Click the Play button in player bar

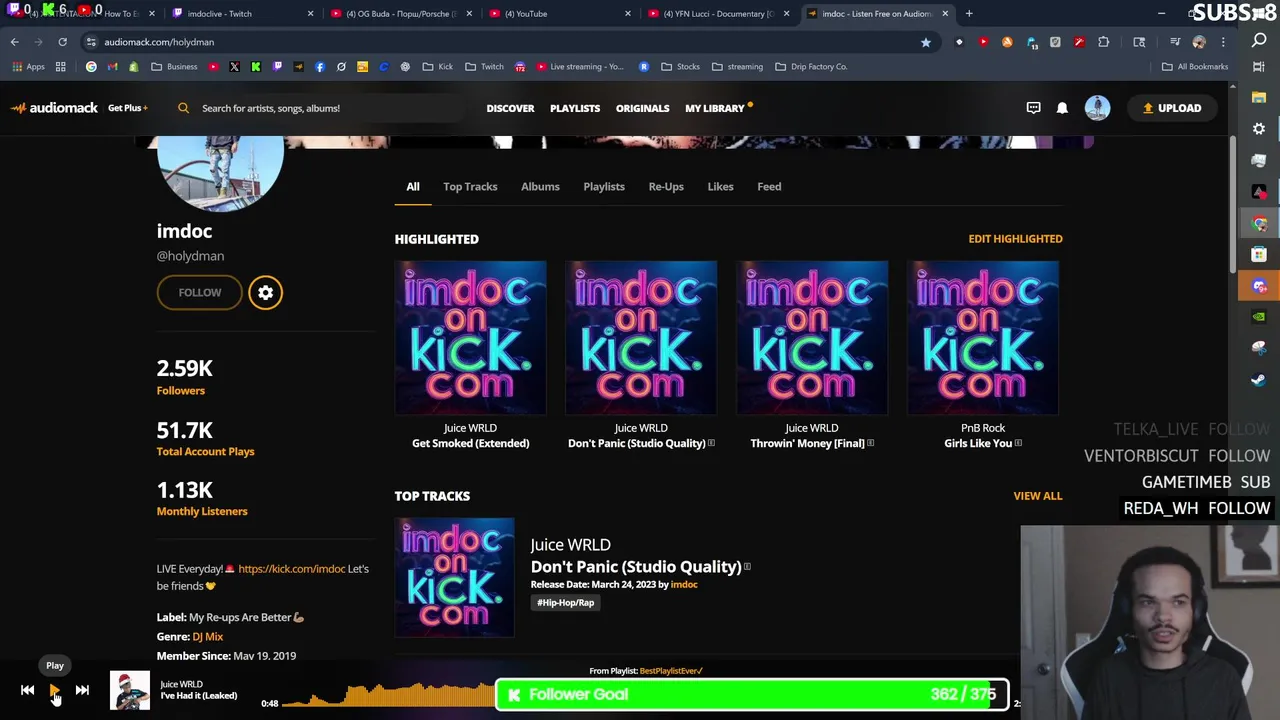click(55, 690)
